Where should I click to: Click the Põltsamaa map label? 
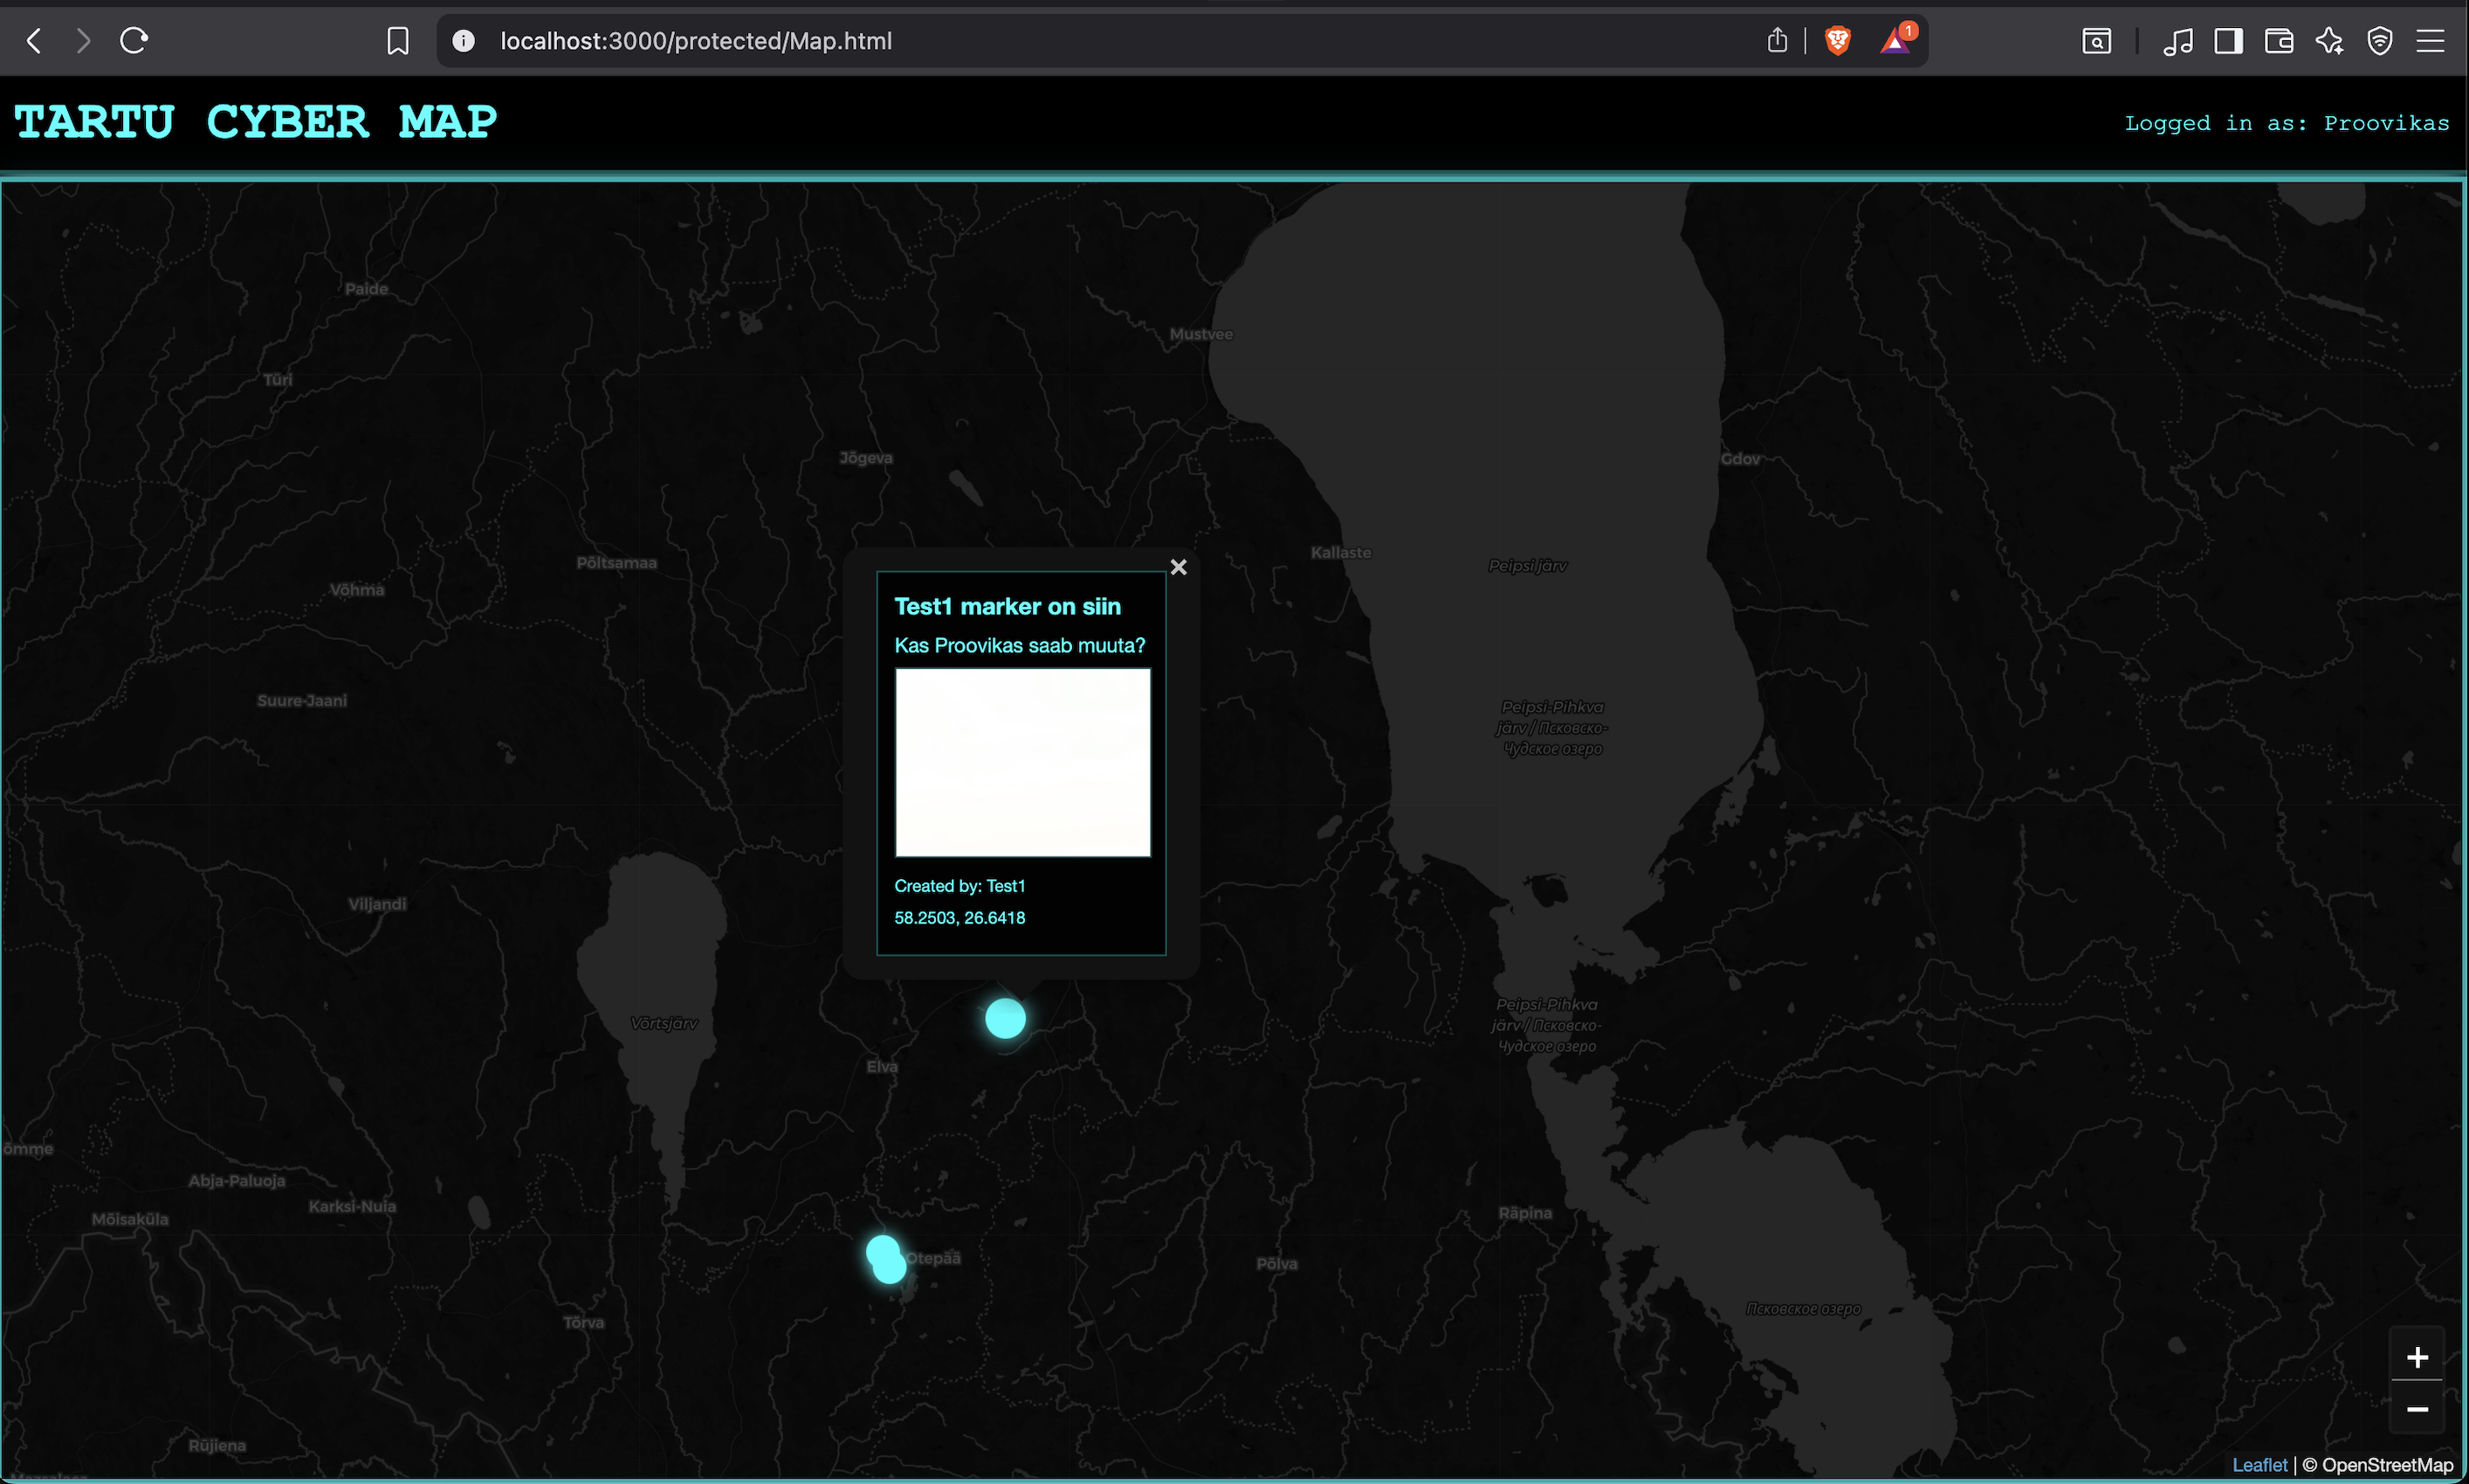tap(617, 563)
